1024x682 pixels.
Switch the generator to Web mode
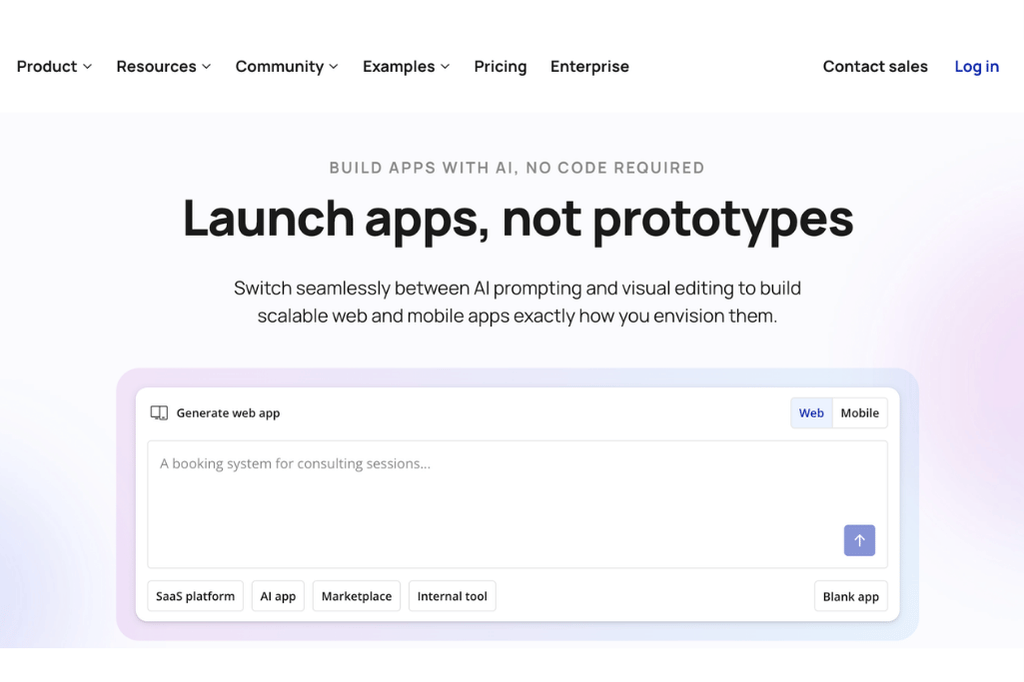tap(811, 413)
